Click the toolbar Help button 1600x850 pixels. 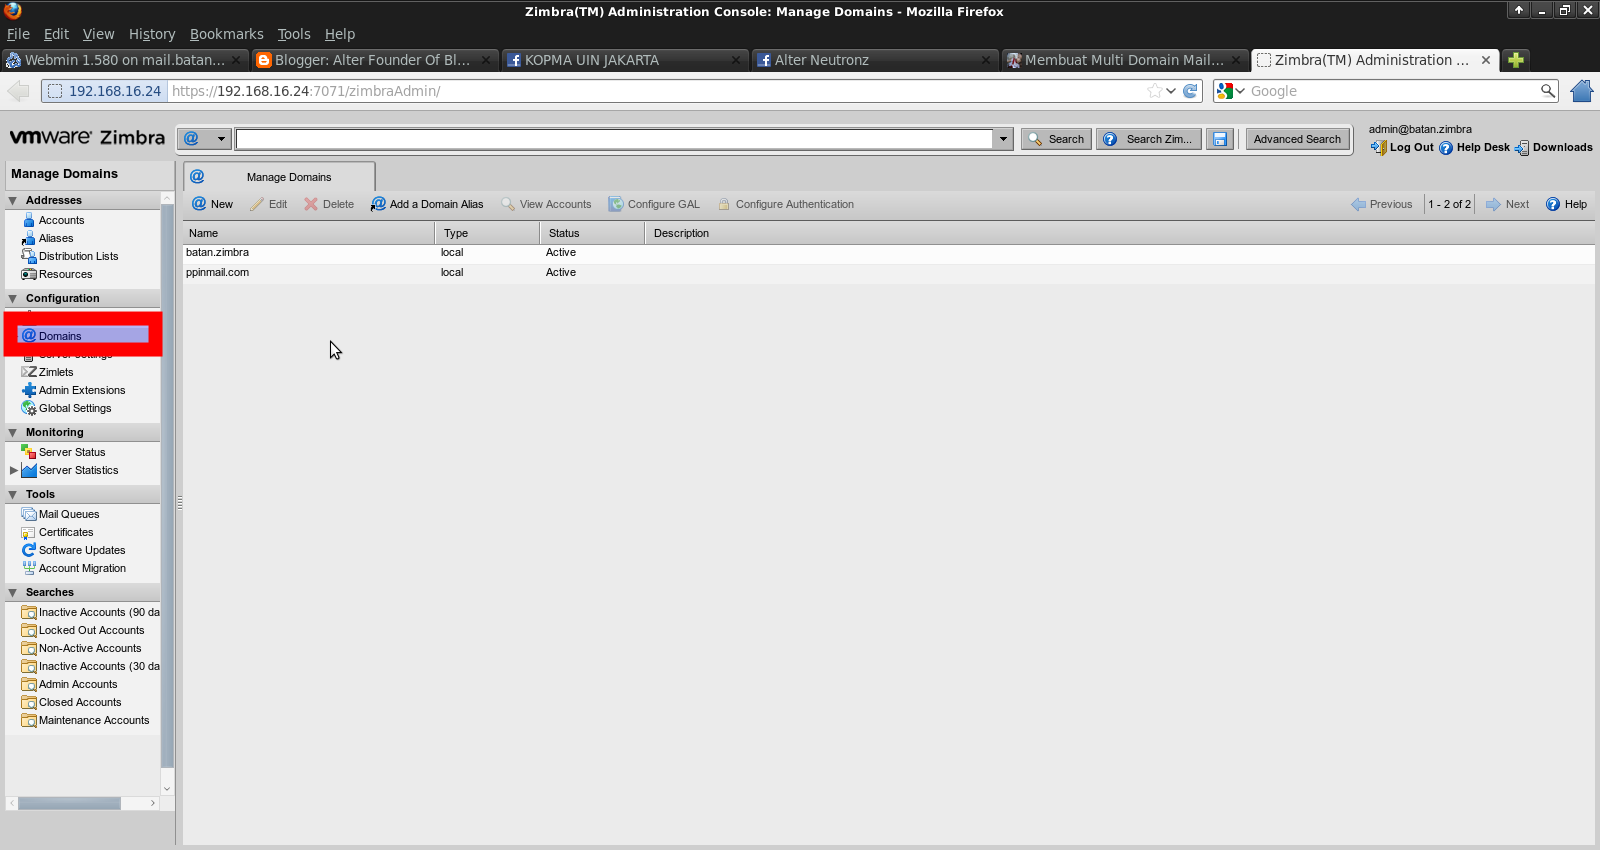(1566, 204)
